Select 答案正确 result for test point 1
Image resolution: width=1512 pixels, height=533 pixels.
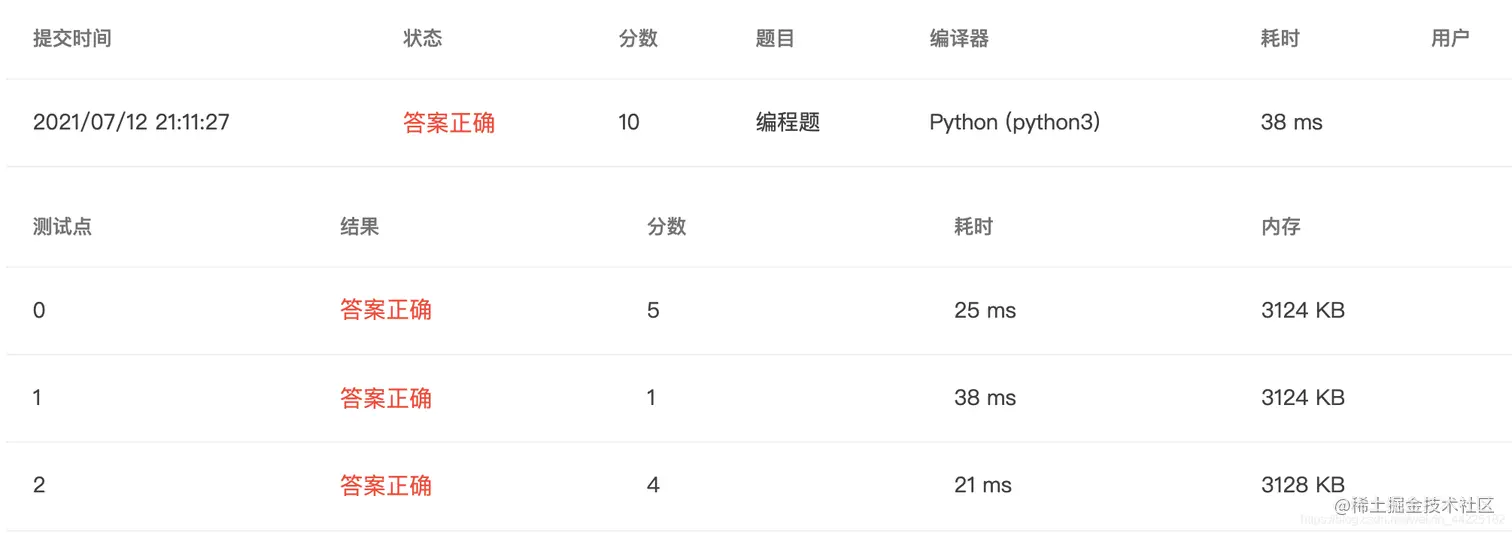(386, 398)
